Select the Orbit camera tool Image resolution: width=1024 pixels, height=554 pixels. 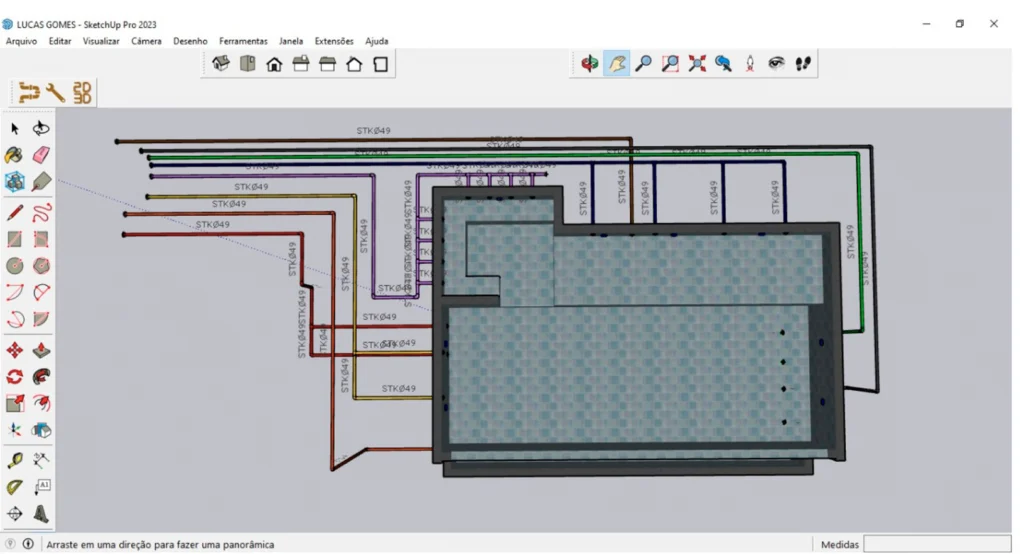(x=591, y=64)
